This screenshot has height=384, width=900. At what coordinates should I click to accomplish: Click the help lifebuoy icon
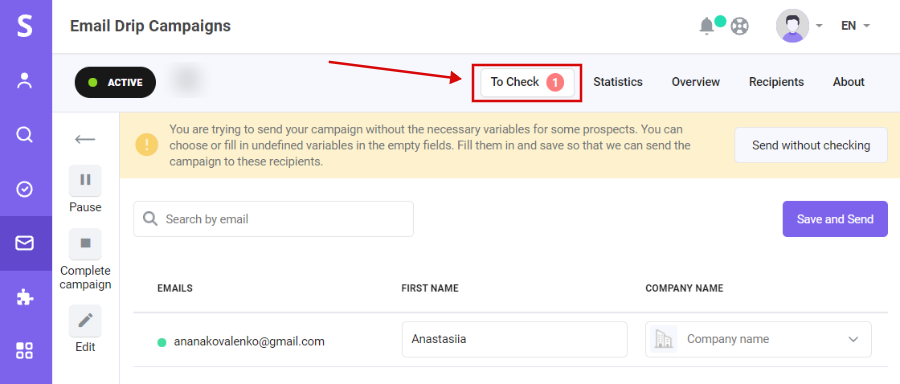(x=739, y=26)
